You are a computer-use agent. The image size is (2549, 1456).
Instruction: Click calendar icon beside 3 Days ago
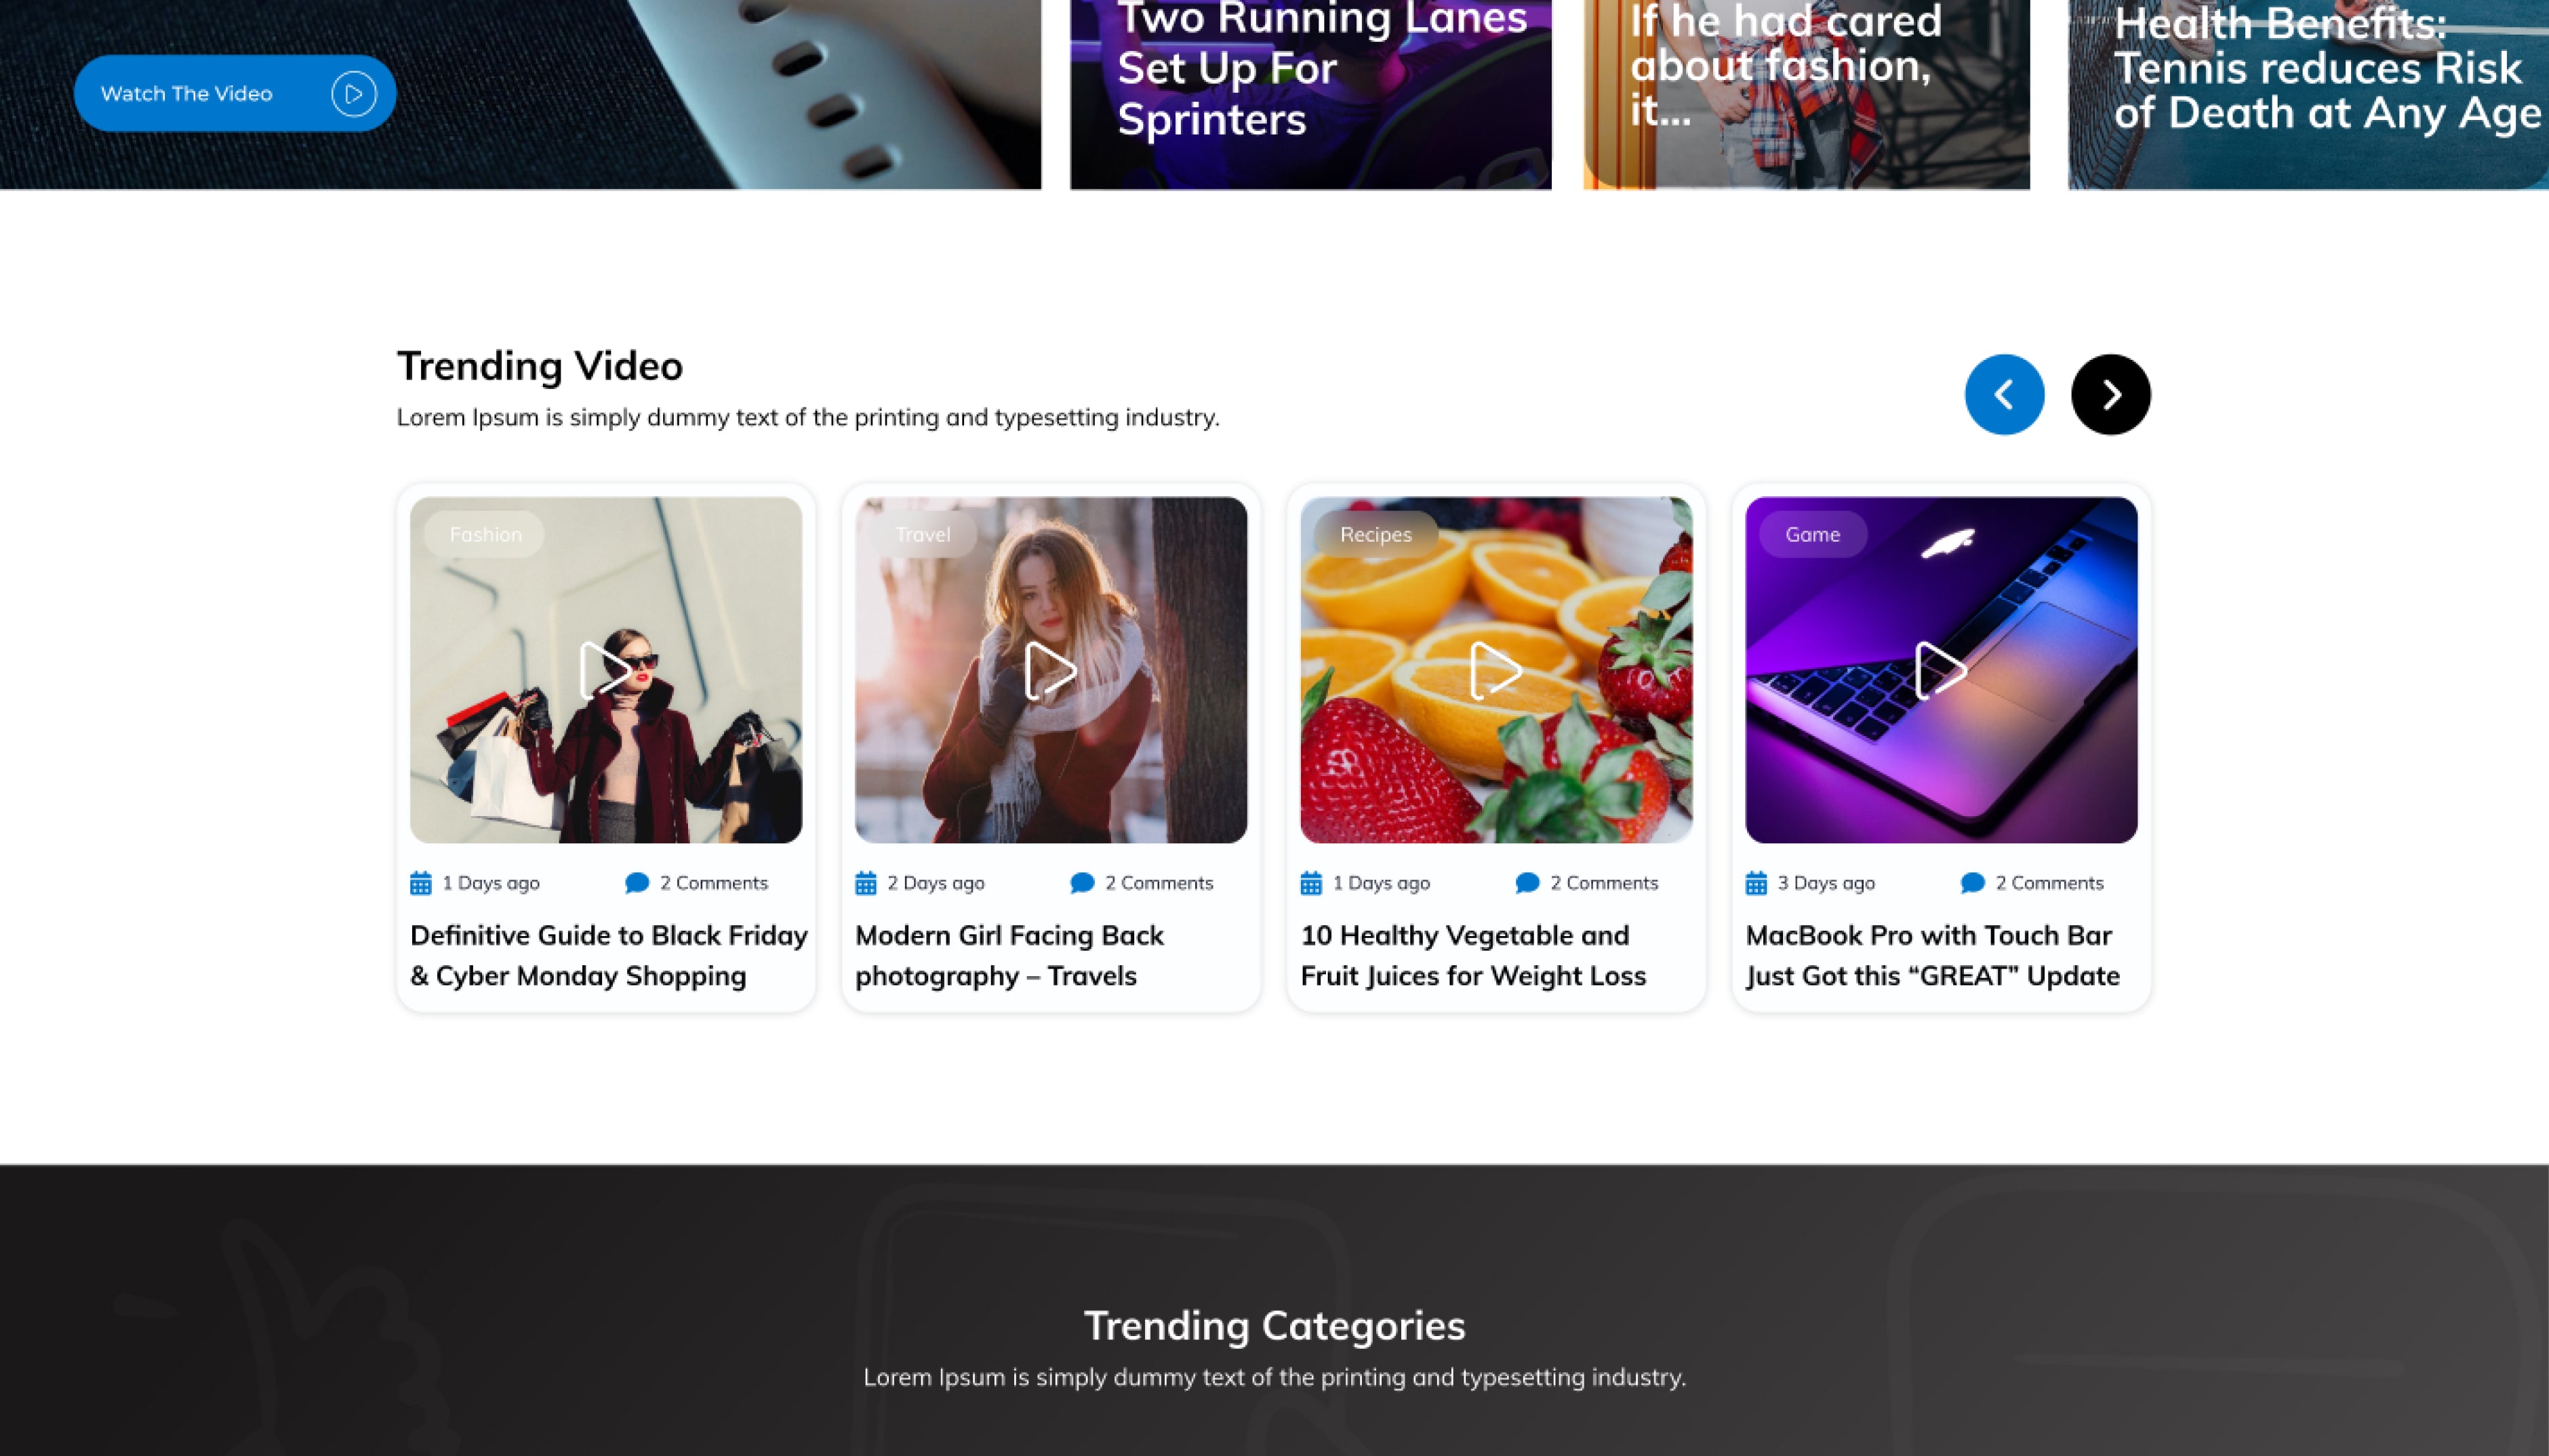pyautogui.click(x=1756, y=883)
